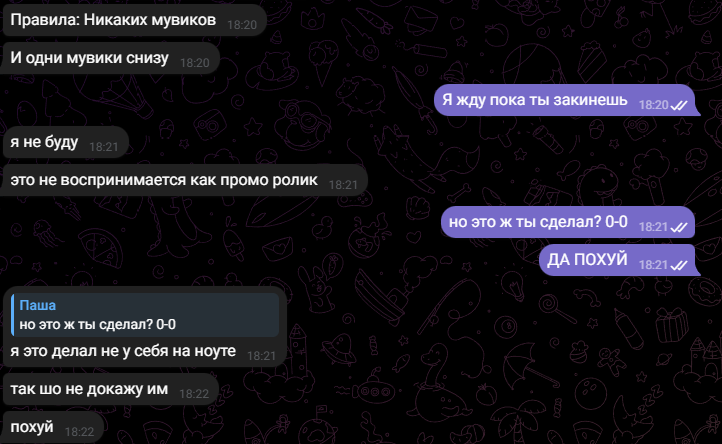Click the message 'я не буду'
The width and height of the screenshot is (722, 444).
pos(64,142)
